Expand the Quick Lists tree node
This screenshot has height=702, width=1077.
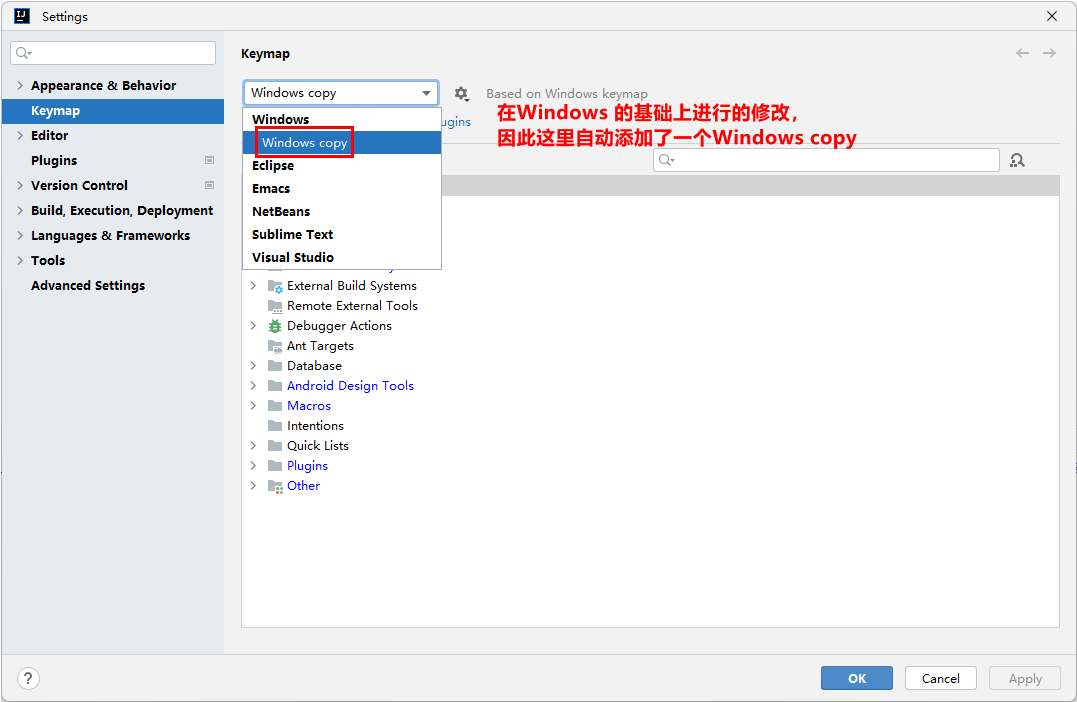[253, 445]
